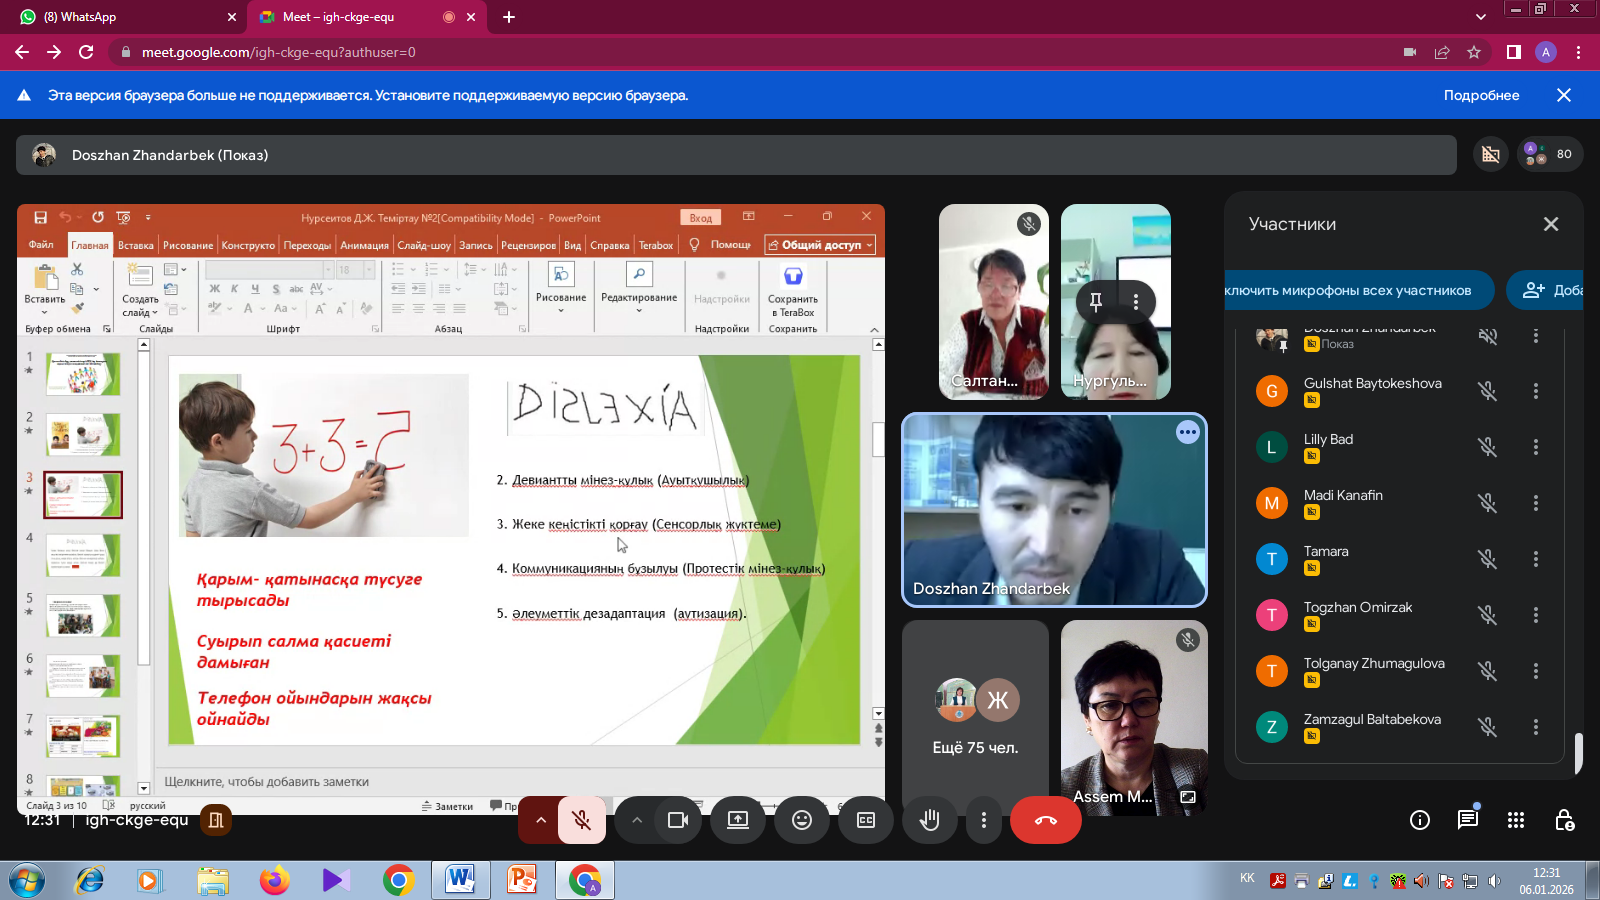Expand video settings arrow beside camera
Screen dimensions: 1600x900
(637, 820)
